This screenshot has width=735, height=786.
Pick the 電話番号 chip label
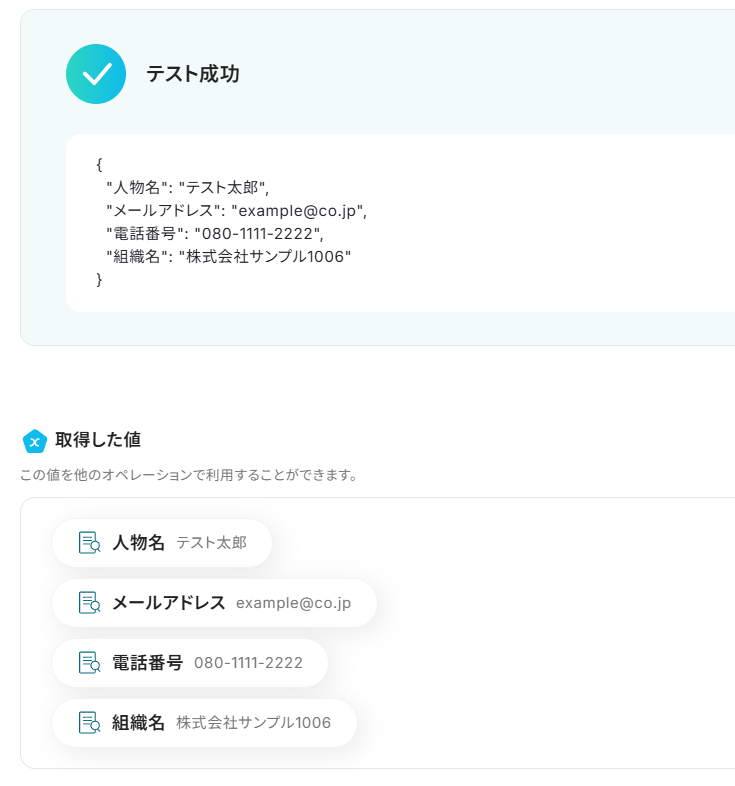147,663
